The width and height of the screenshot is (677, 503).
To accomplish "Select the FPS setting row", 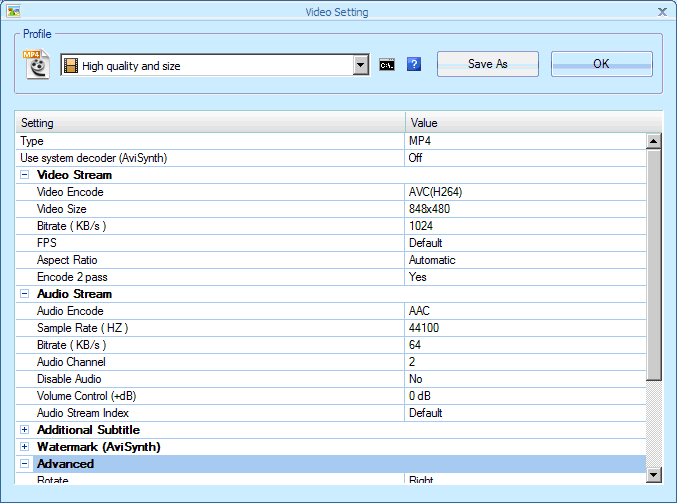I will click(x=47, y=243).
